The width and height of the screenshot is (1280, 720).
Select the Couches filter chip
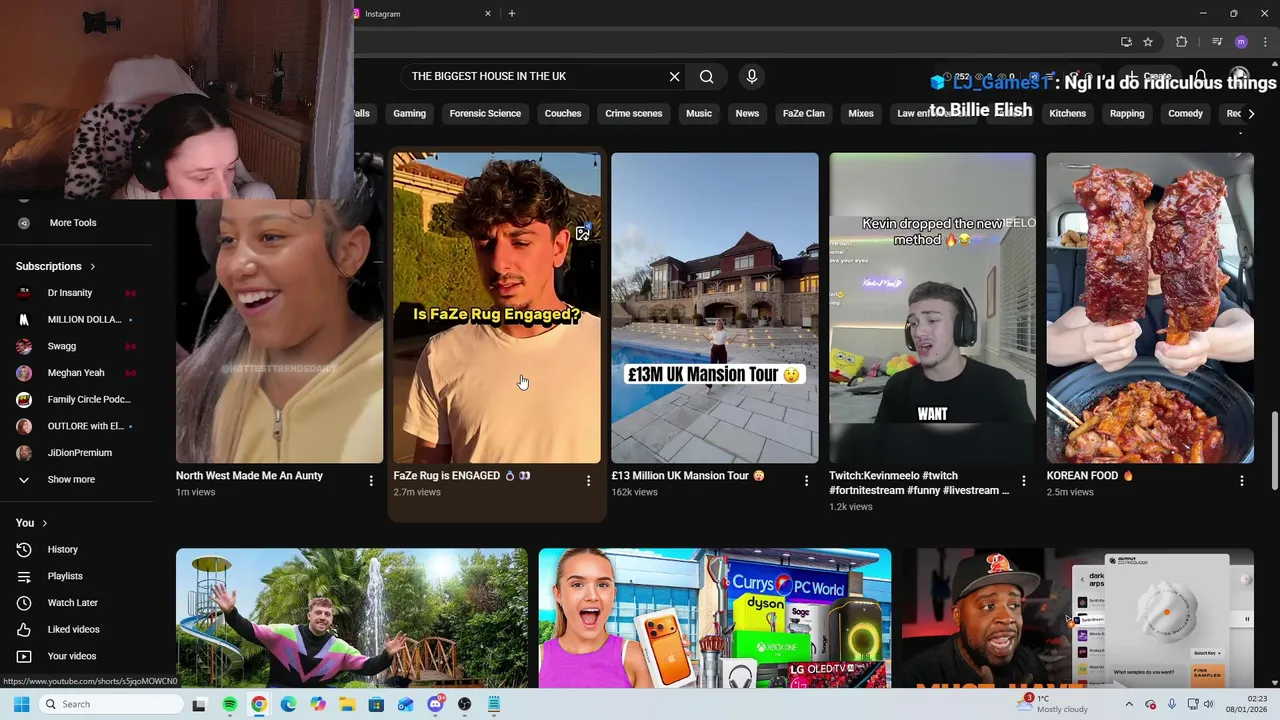[563, 114]
